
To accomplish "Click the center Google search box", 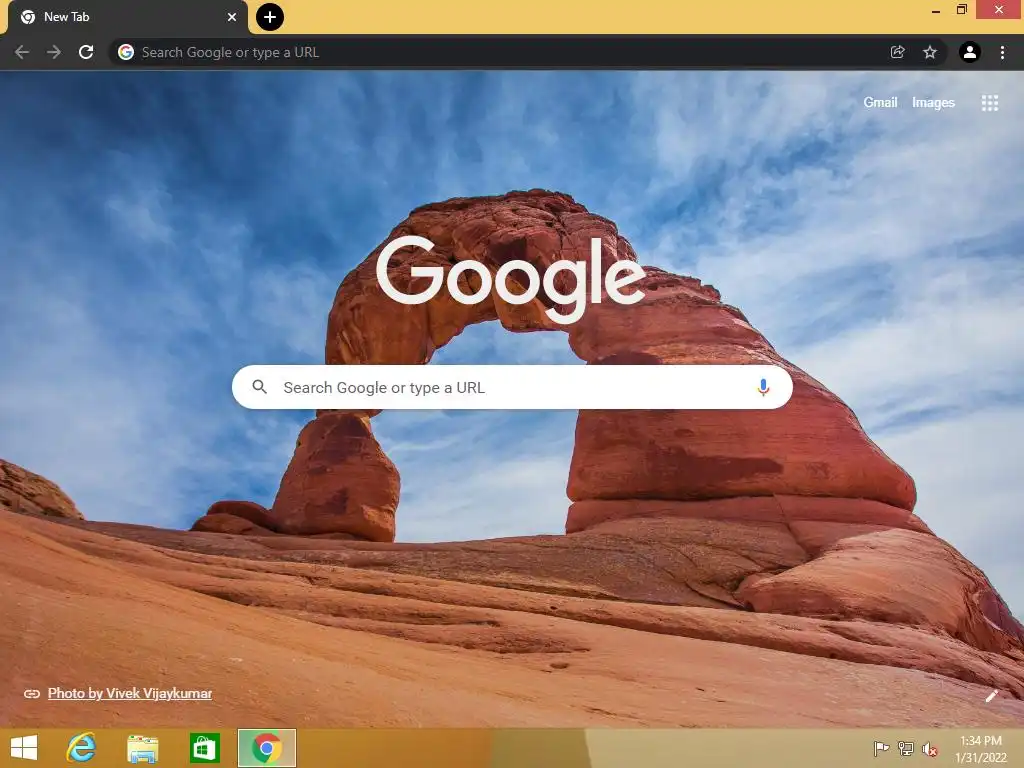I will (512, 387).
